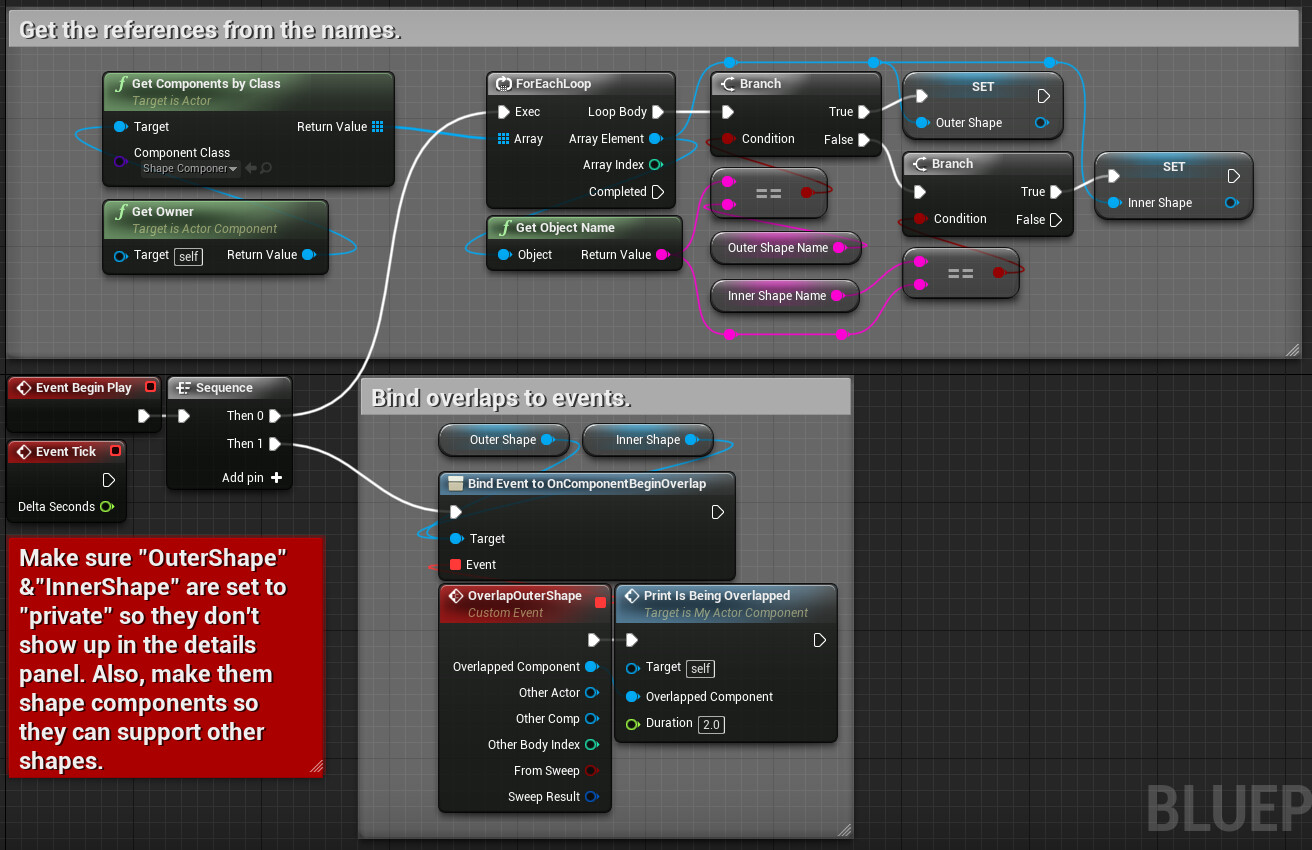
Task: Click the browse arrow beside Component Class
Action: click(251, 169)
